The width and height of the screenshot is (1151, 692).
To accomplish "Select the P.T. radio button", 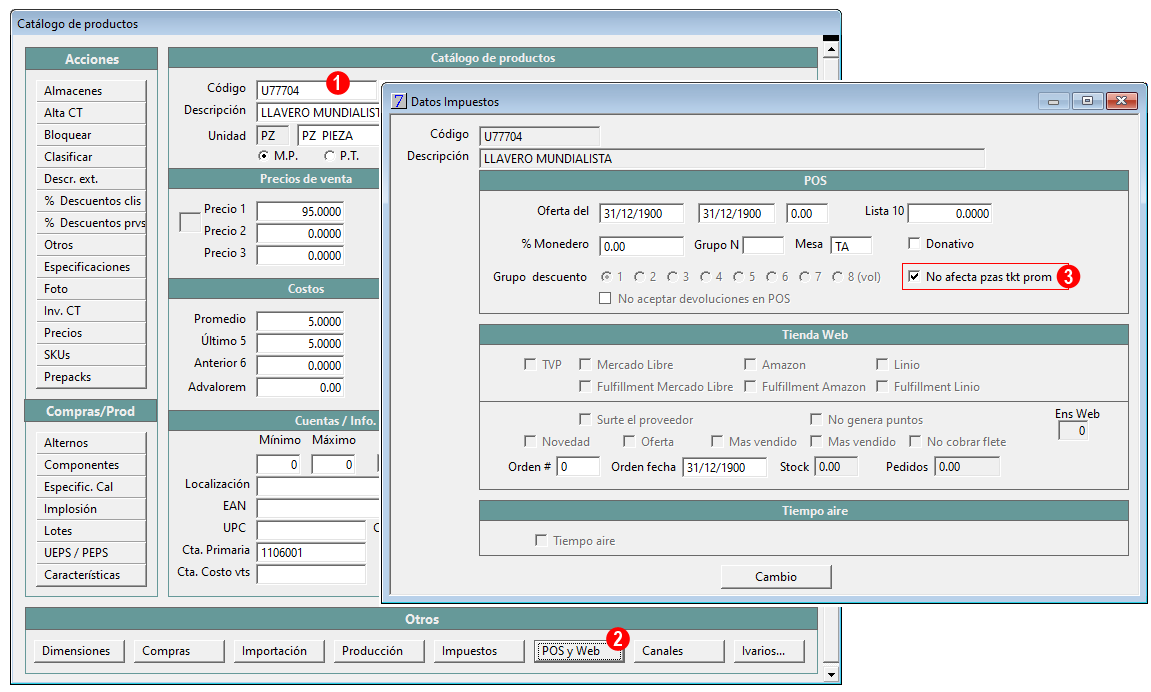I will coord(330,156).
